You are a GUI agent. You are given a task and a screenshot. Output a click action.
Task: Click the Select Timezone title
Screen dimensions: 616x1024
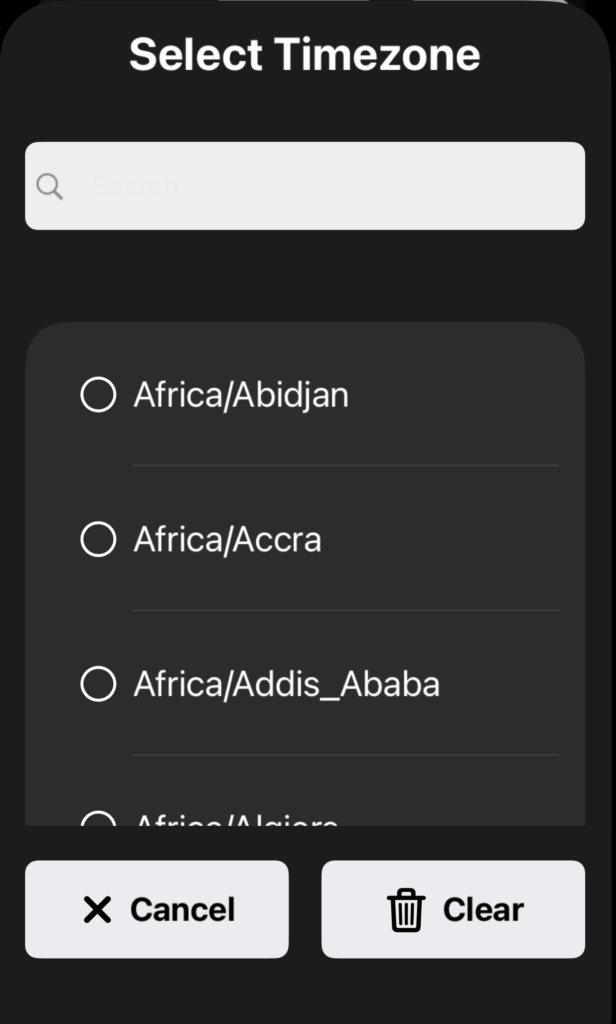pos(305,54)
